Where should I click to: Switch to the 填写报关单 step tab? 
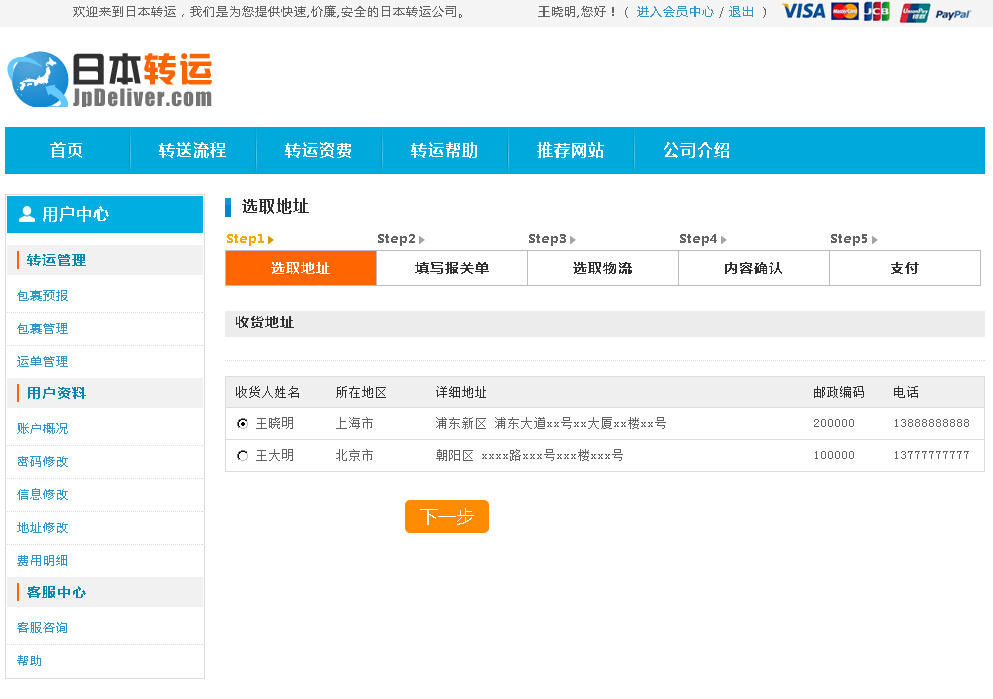452,267
